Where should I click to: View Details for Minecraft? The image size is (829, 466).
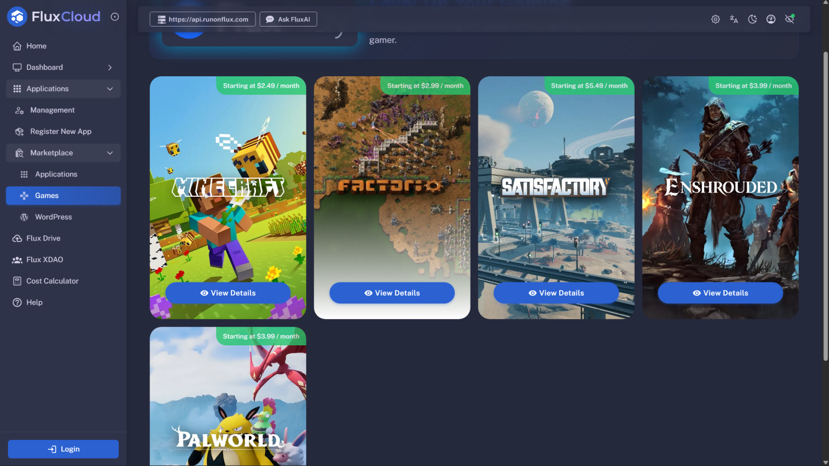tap(228, 293)
